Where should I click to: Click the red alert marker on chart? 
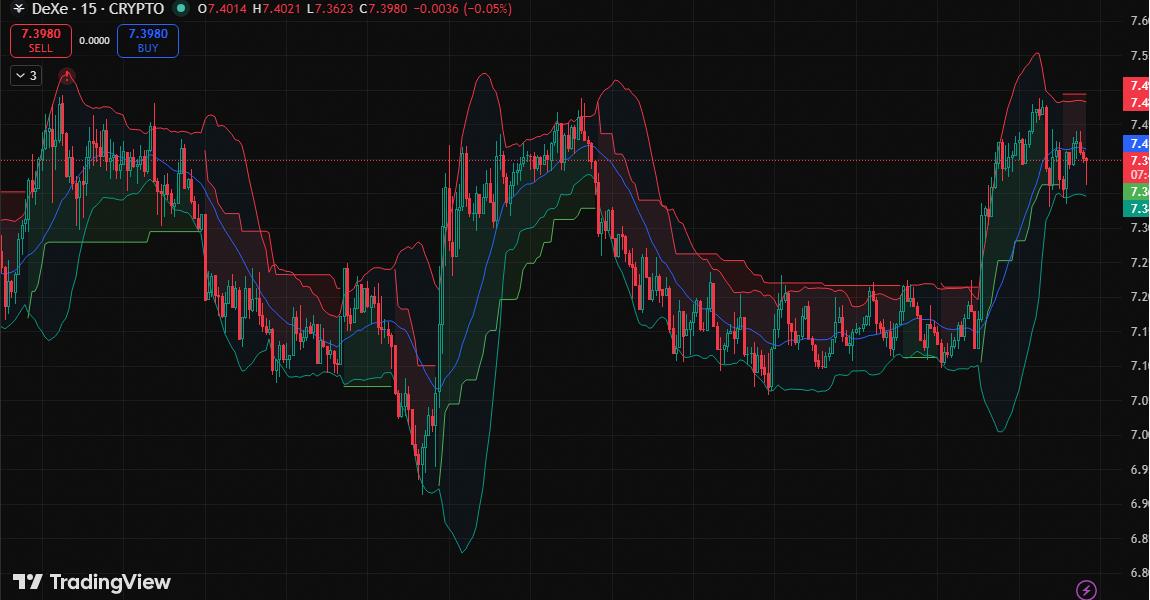click(x=67, y=75)
